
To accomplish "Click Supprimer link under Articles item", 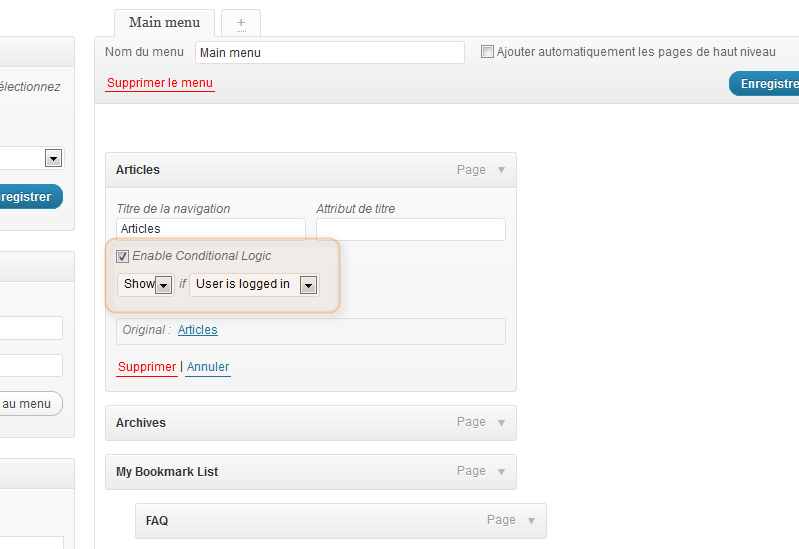I will point(147,367).
